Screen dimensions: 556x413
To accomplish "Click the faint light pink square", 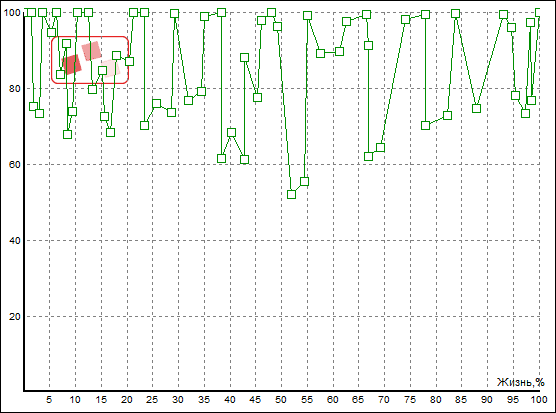I will point(110,69).
